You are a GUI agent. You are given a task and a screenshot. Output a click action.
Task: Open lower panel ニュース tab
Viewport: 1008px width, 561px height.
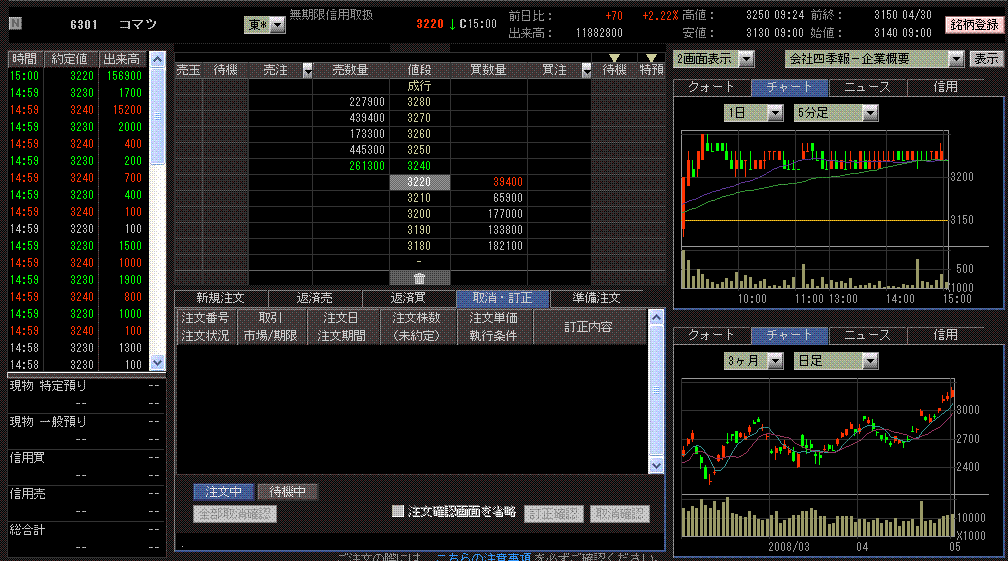(x=868, y=335)
